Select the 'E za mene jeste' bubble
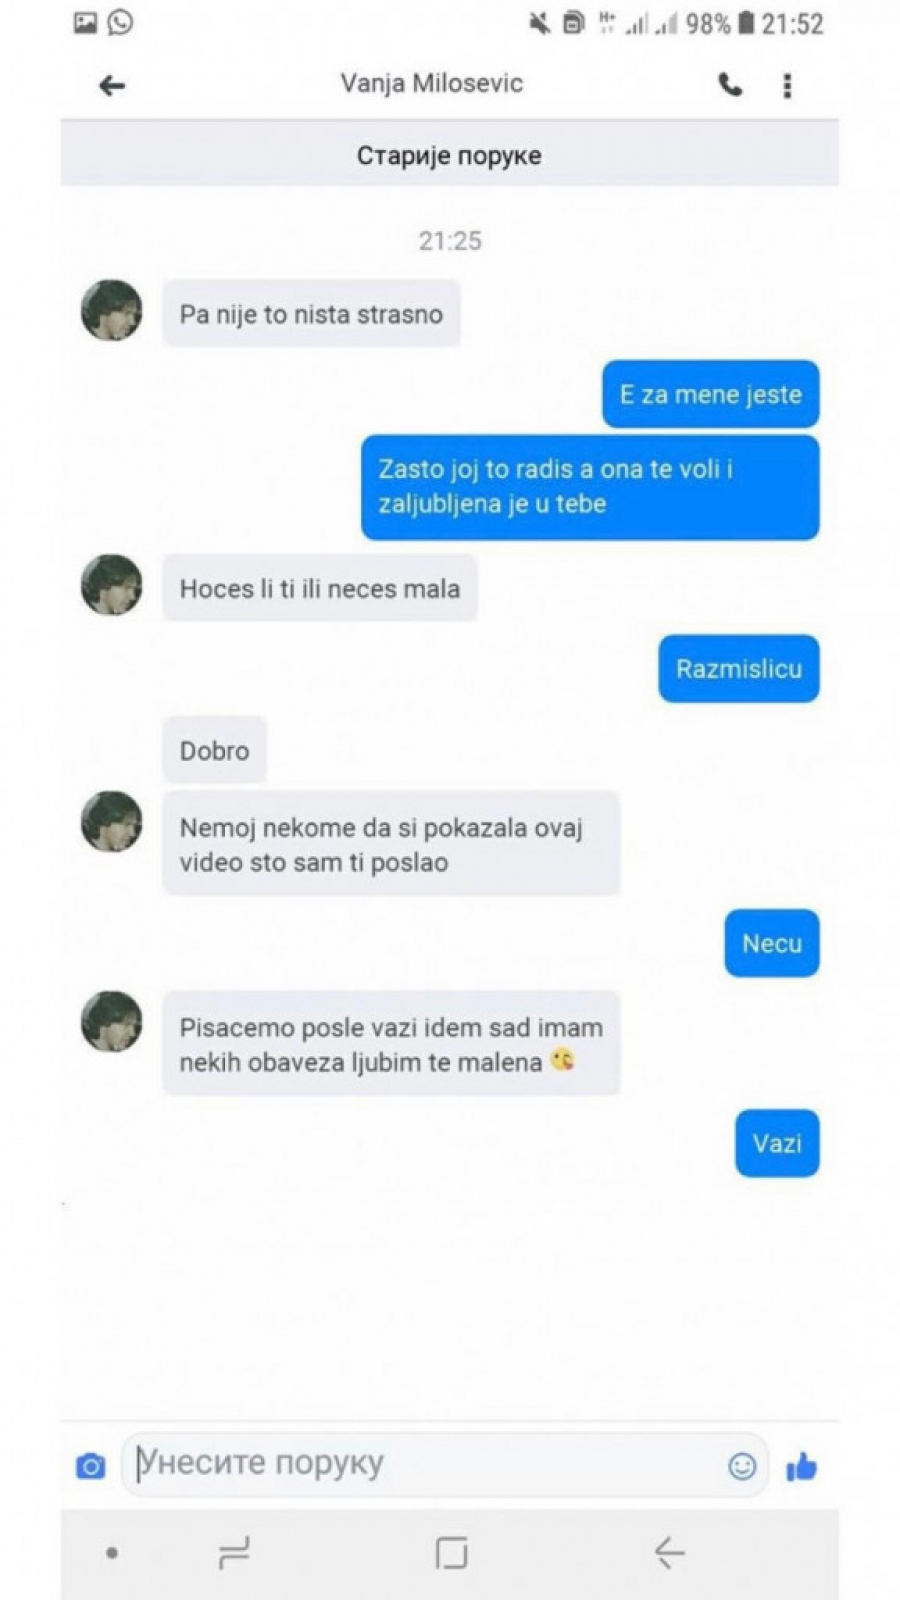 (711, 394)
